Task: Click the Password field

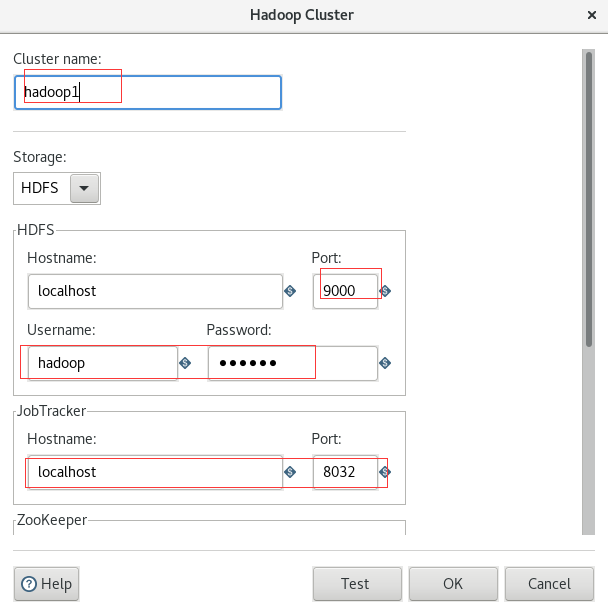Action: [293, 363]
